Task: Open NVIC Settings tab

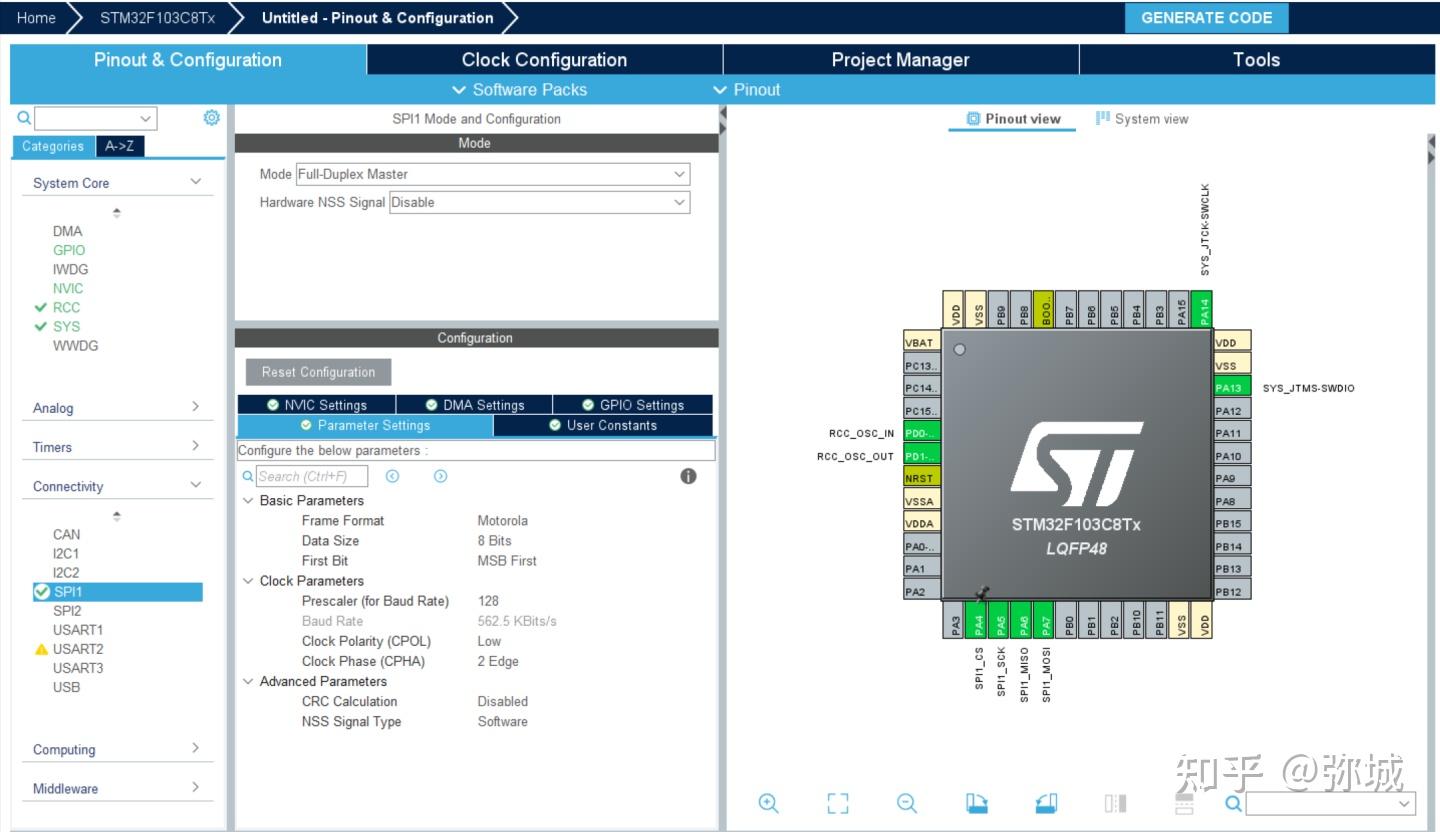Action: click(x=316, y=405)
